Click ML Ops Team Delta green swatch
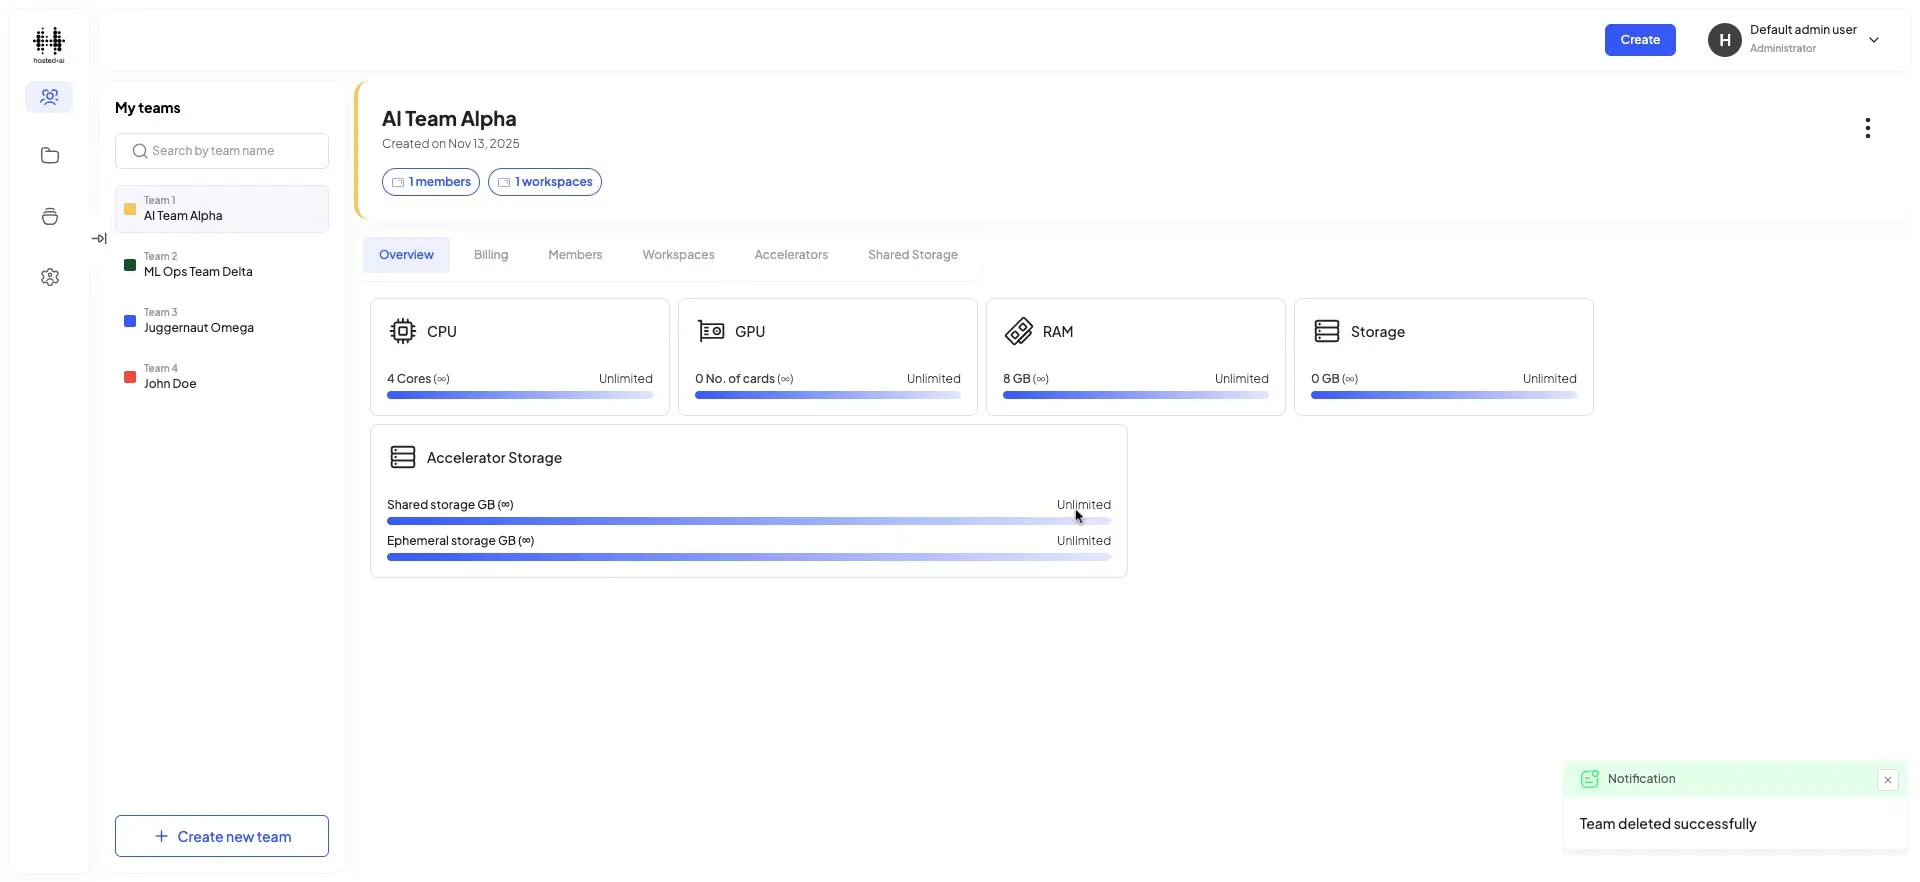 (x=130, y=265)
